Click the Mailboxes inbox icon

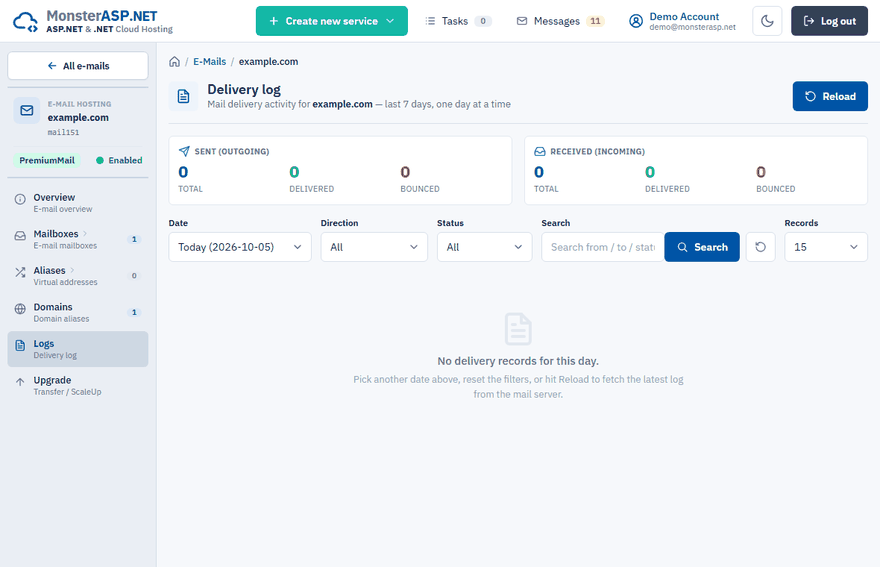(20, 236)
